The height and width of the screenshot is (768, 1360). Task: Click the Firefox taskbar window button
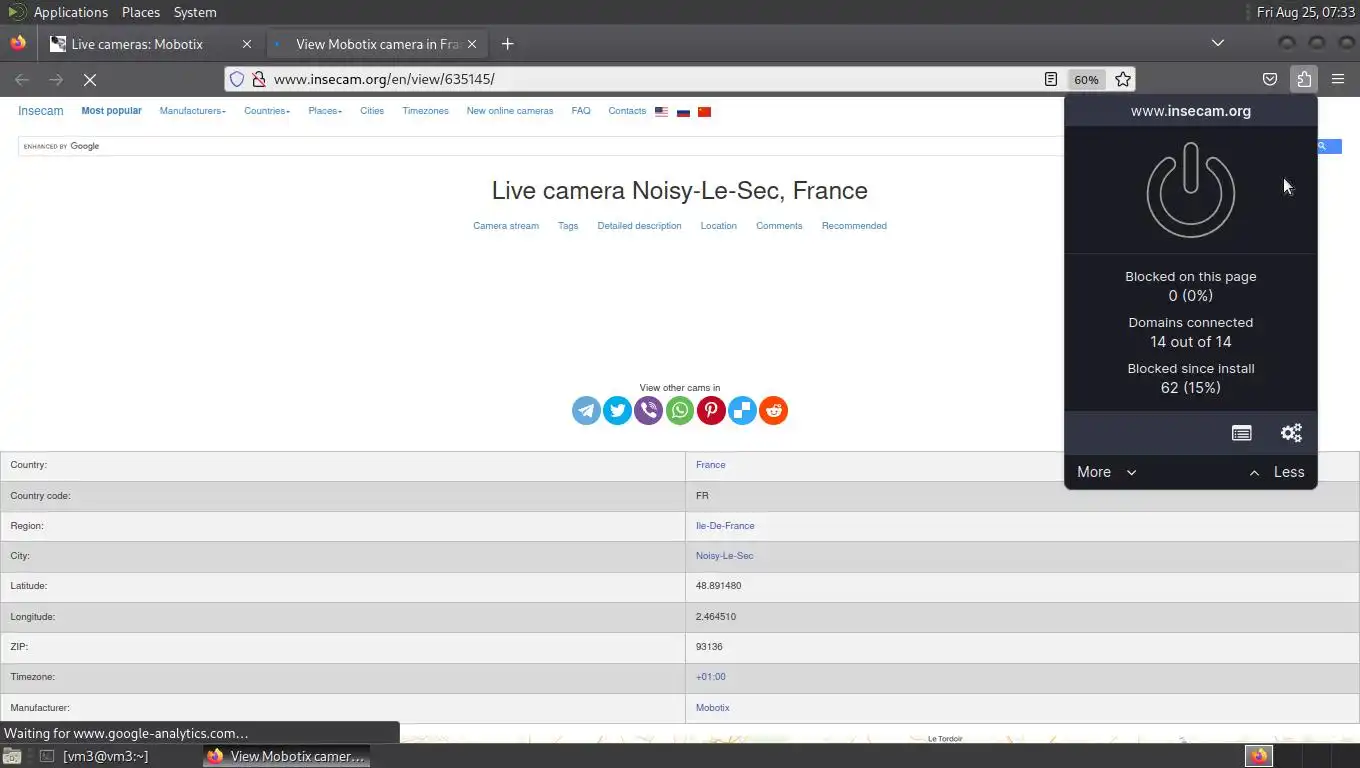click(x=286, y=756)
